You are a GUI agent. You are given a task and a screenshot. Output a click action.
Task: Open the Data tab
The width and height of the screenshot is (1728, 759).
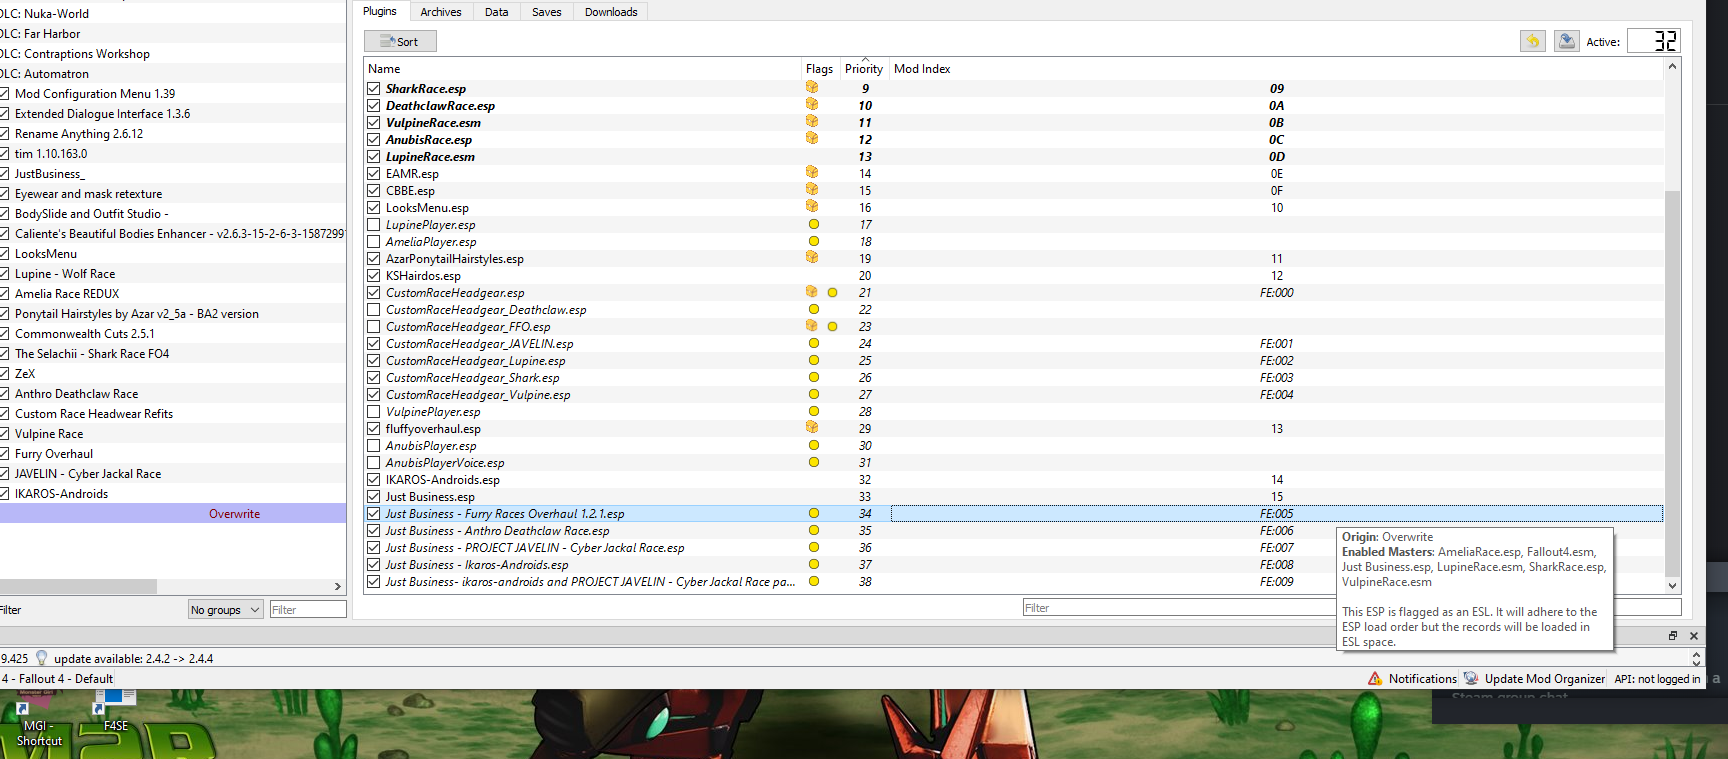497,12
